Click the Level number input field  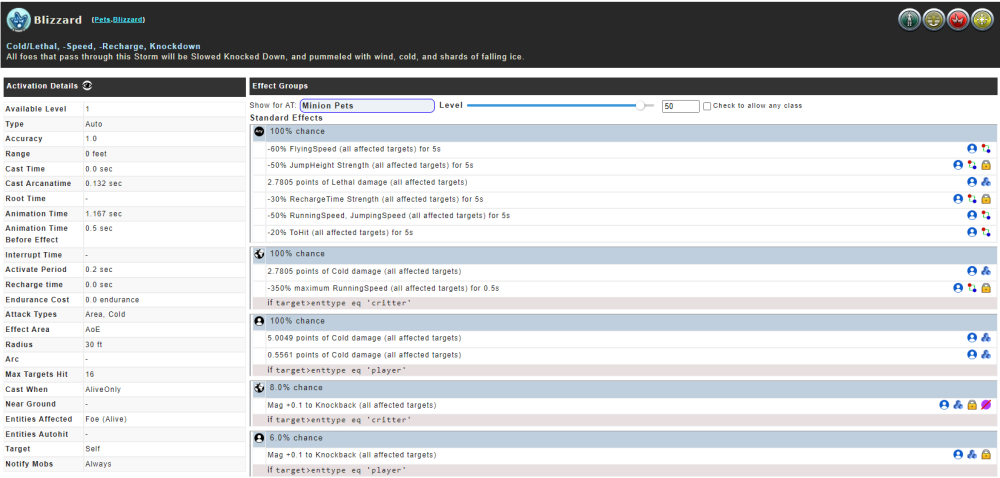click(680, 106)
